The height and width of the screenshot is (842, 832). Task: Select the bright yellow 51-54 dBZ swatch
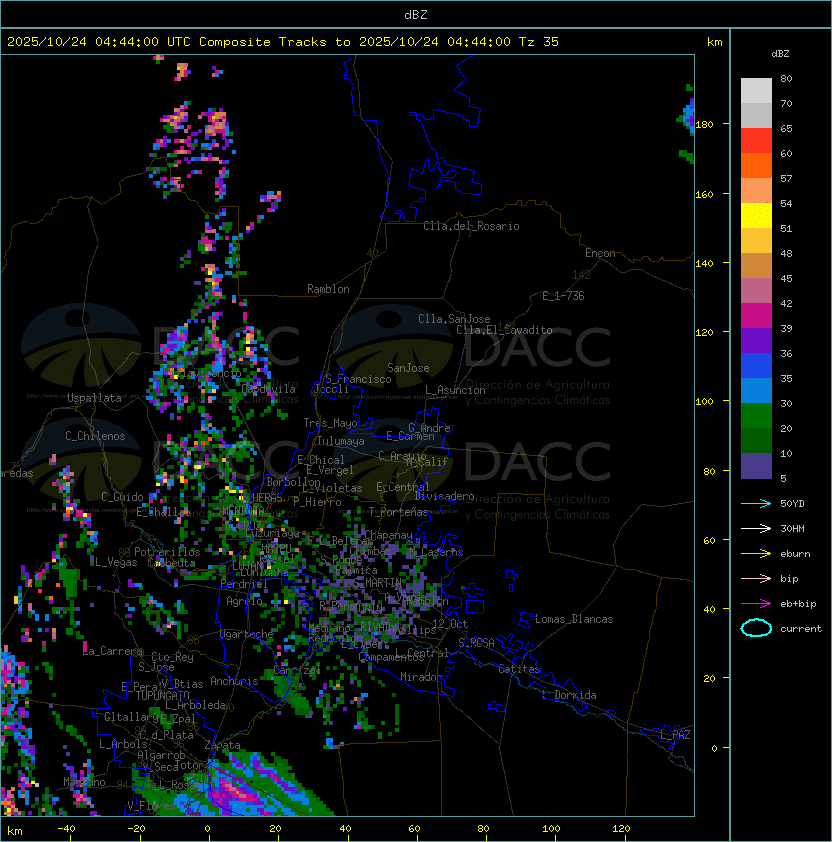pyautogui.click(x=756, y=215)
